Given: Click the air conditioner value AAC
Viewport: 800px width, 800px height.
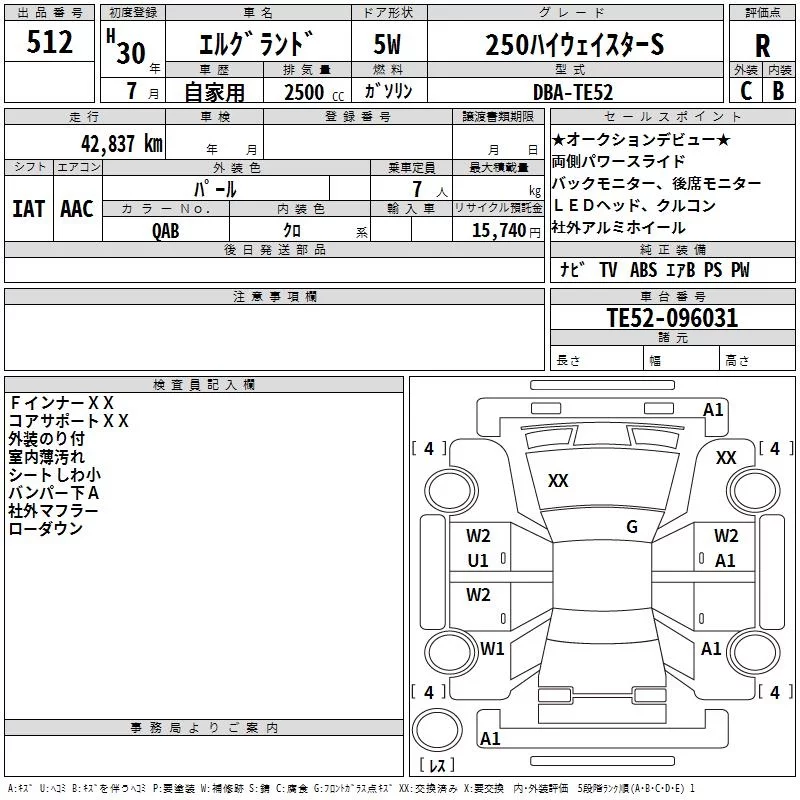Looking at the screenshot, I should 77,209.
